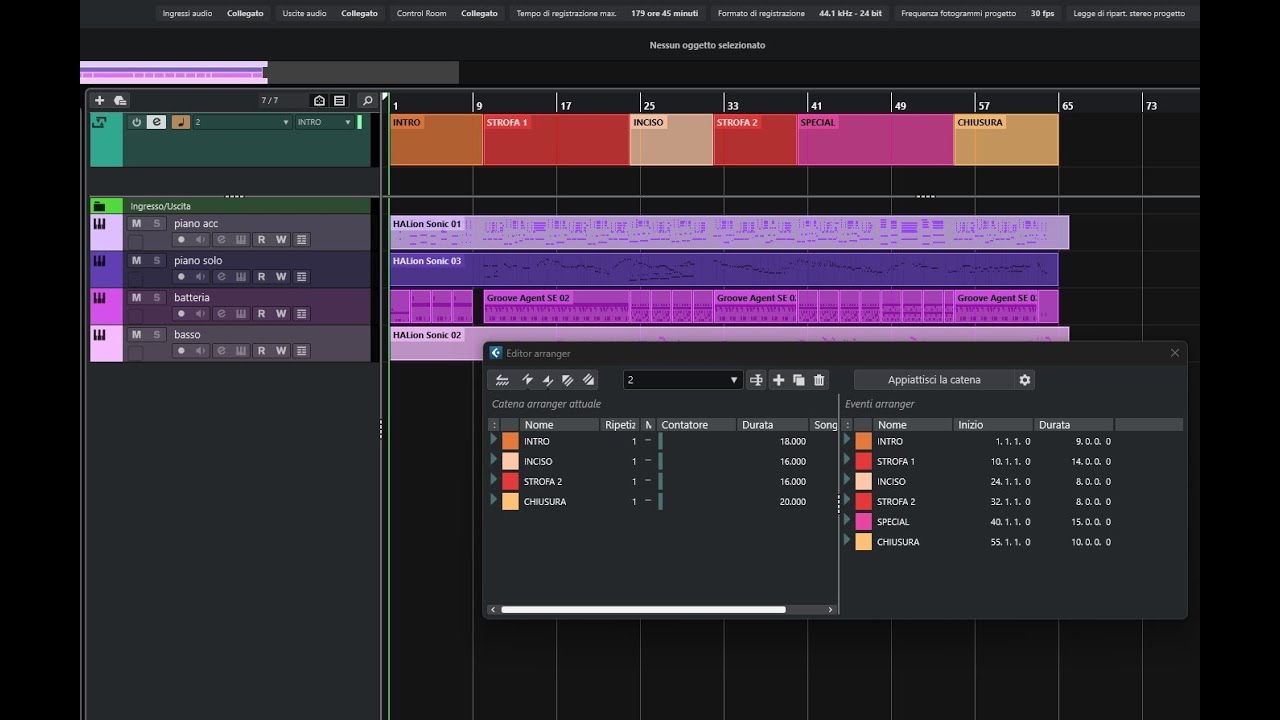Screen dimensions: 1280x720
Task: Click the current chain horizontal scrollbar
Action: click(643, 609)
